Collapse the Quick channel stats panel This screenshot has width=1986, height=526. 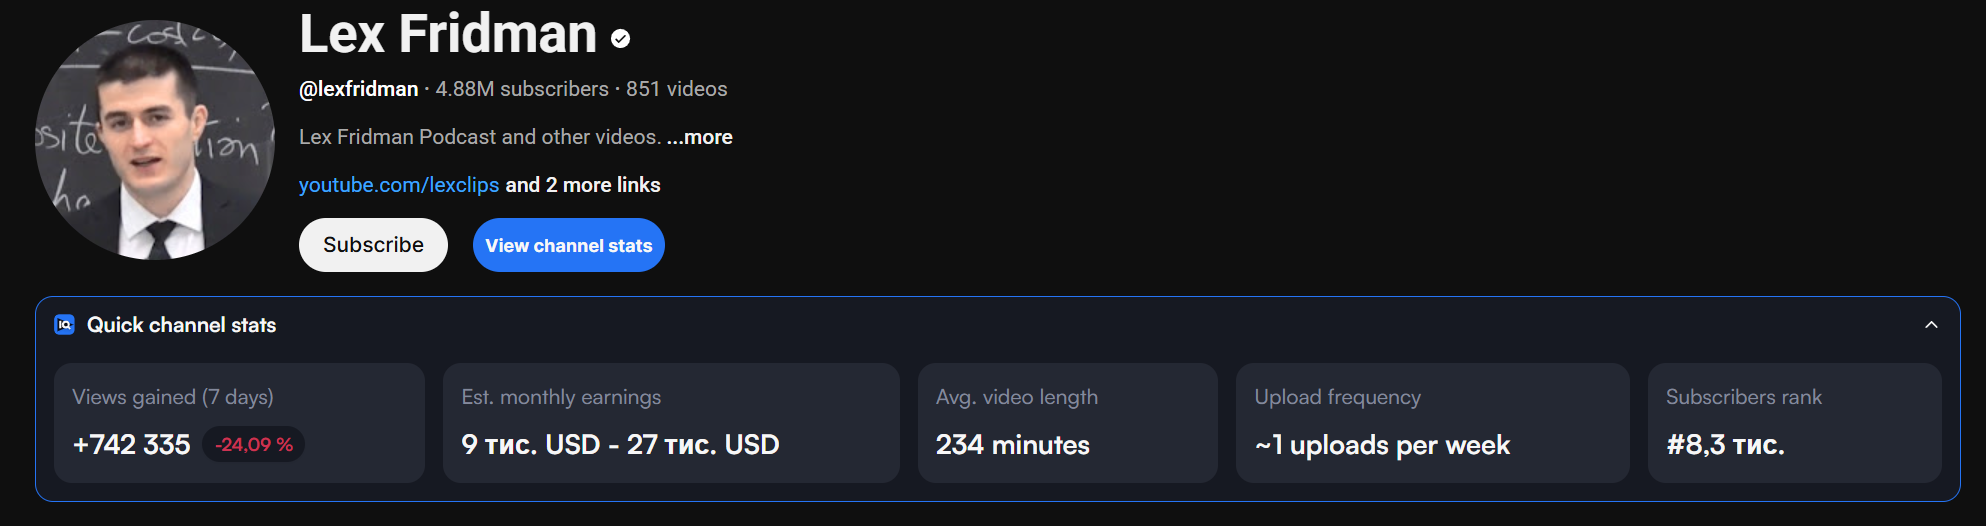click(x=1931, y=325)
